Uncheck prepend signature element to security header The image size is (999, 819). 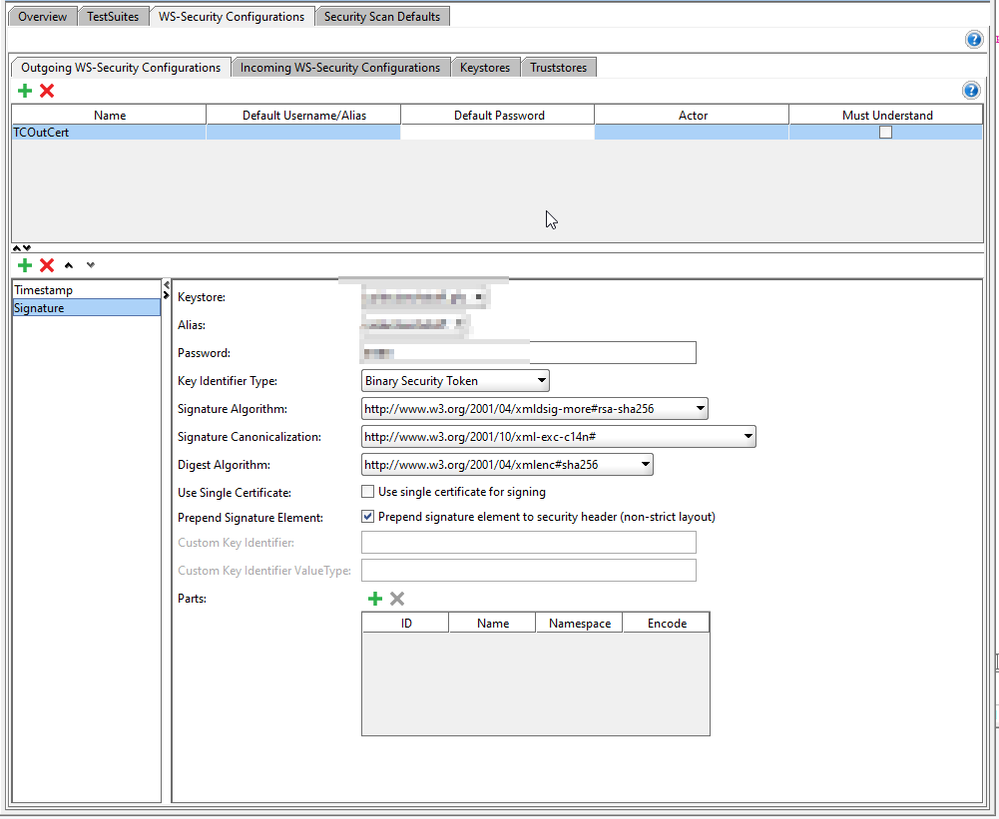(368, 517)
